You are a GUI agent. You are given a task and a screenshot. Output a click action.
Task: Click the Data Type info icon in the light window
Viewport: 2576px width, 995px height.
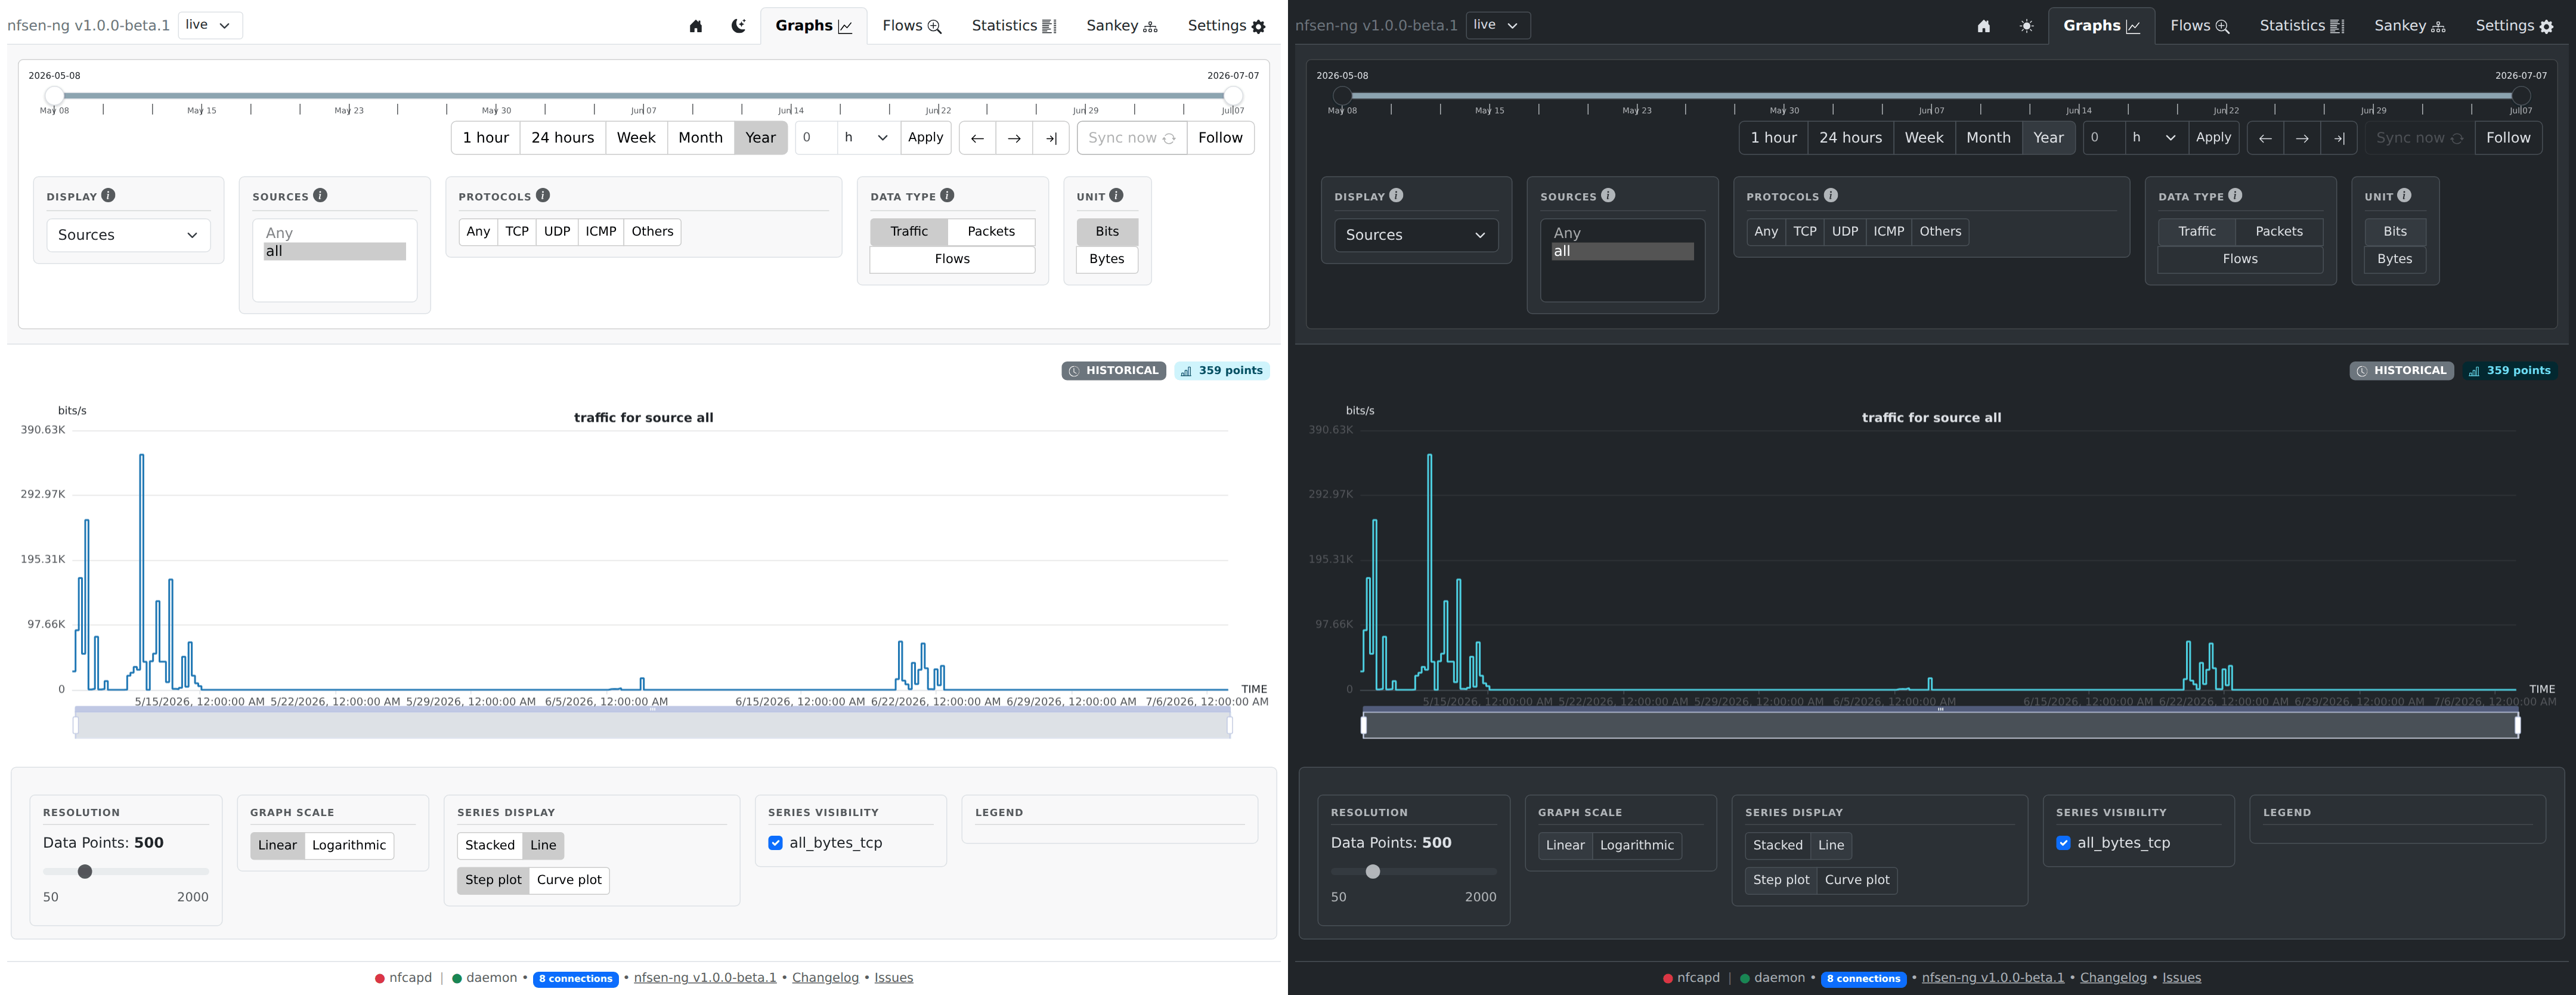pyautogui.click(x=947, y=195)
